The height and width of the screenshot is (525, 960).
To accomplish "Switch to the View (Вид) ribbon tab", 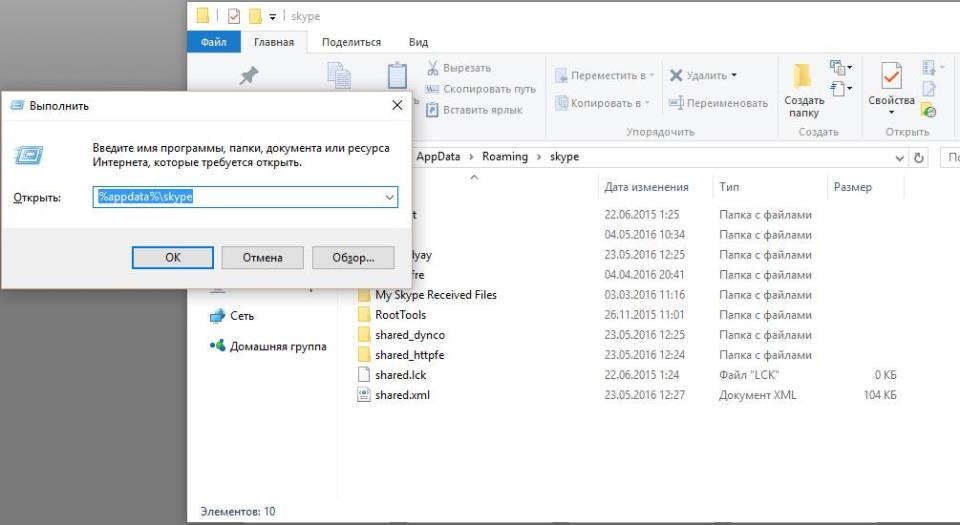I will point(418,42).
